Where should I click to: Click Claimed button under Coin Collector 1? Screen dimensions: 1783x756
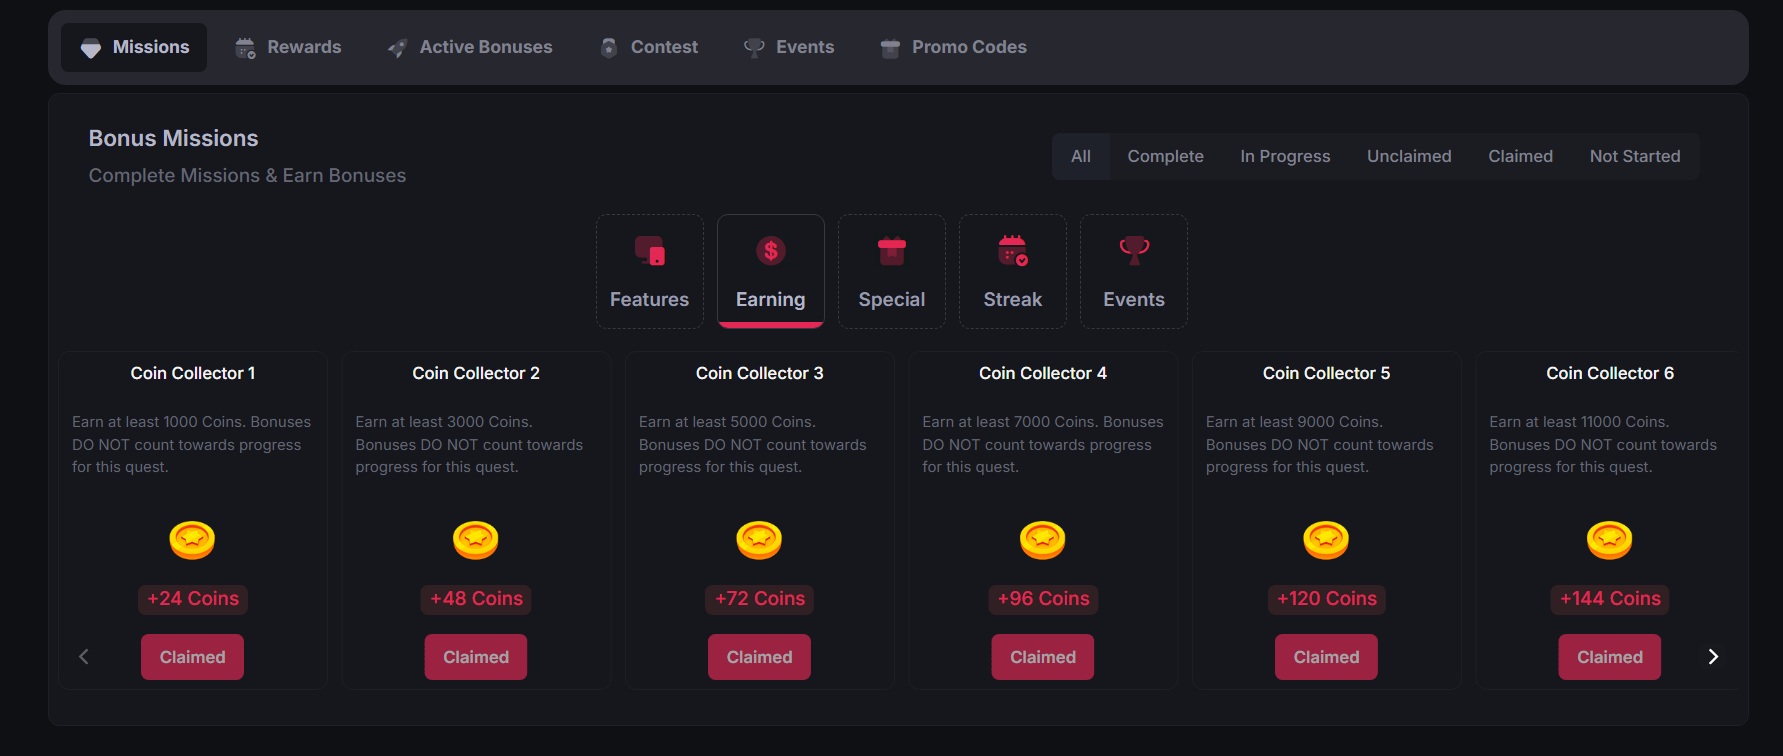pos(192,657)
